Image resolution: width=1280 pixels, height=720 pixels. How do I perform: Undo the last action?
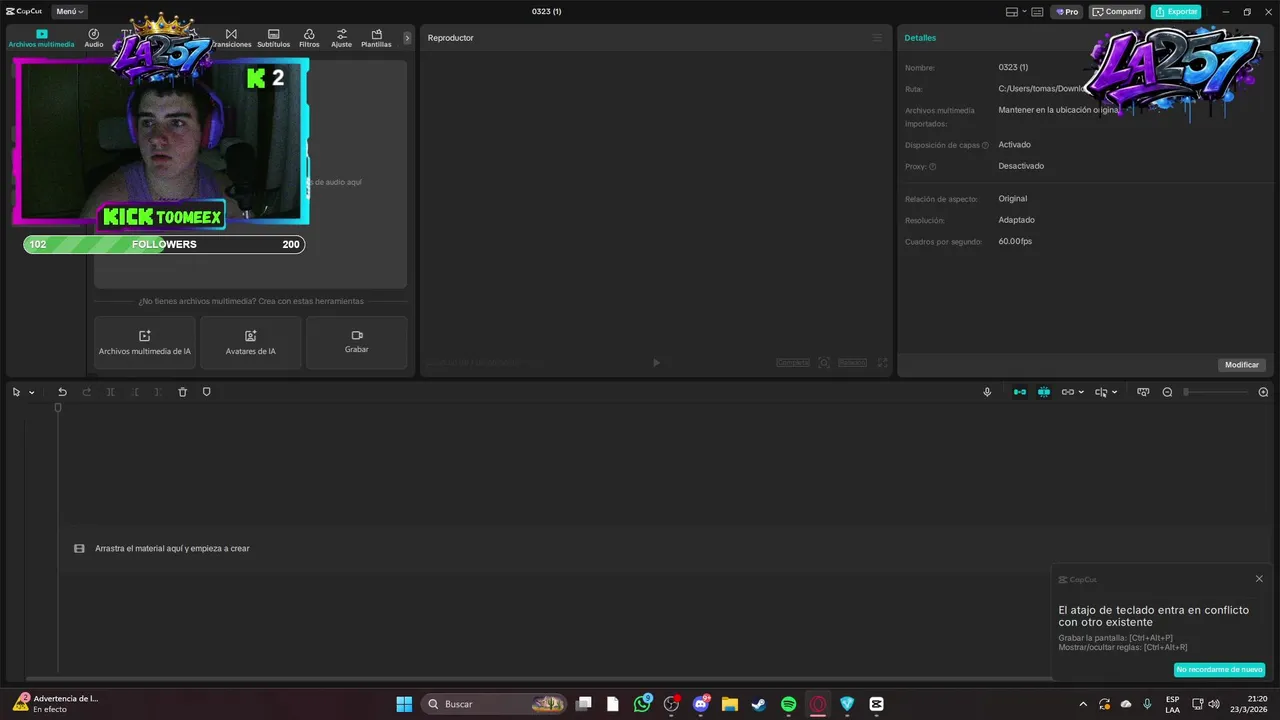pos(62,392)
